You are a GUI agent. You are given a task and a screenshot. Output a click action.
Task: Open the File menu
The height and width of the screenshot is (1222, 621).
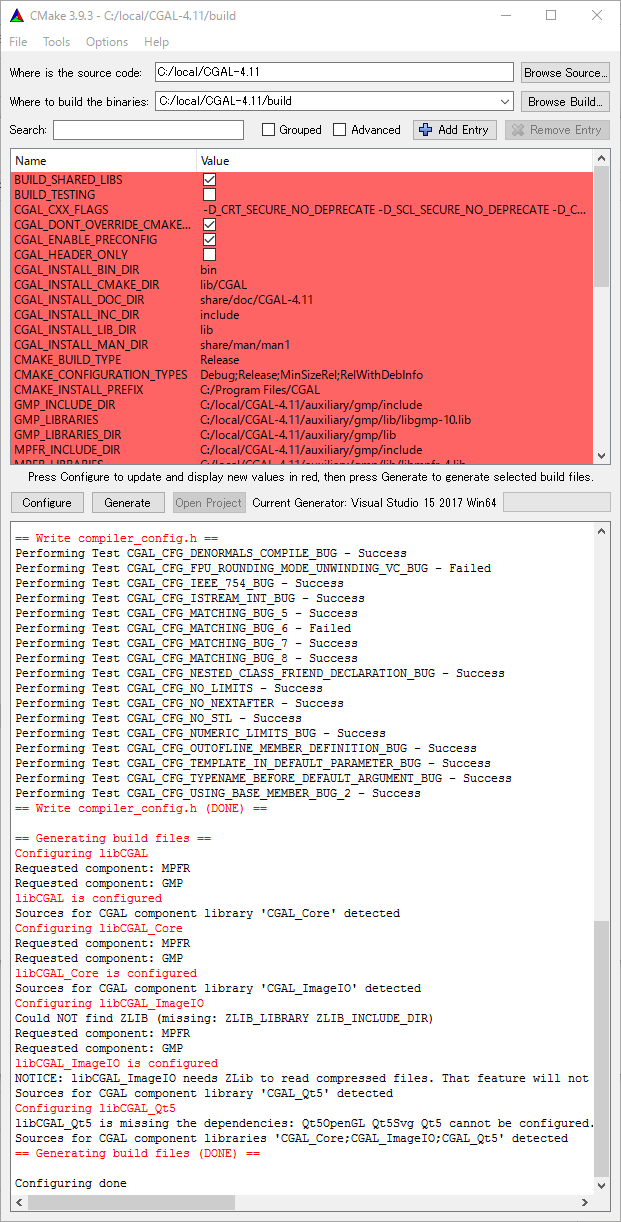[x=18, y=42]
